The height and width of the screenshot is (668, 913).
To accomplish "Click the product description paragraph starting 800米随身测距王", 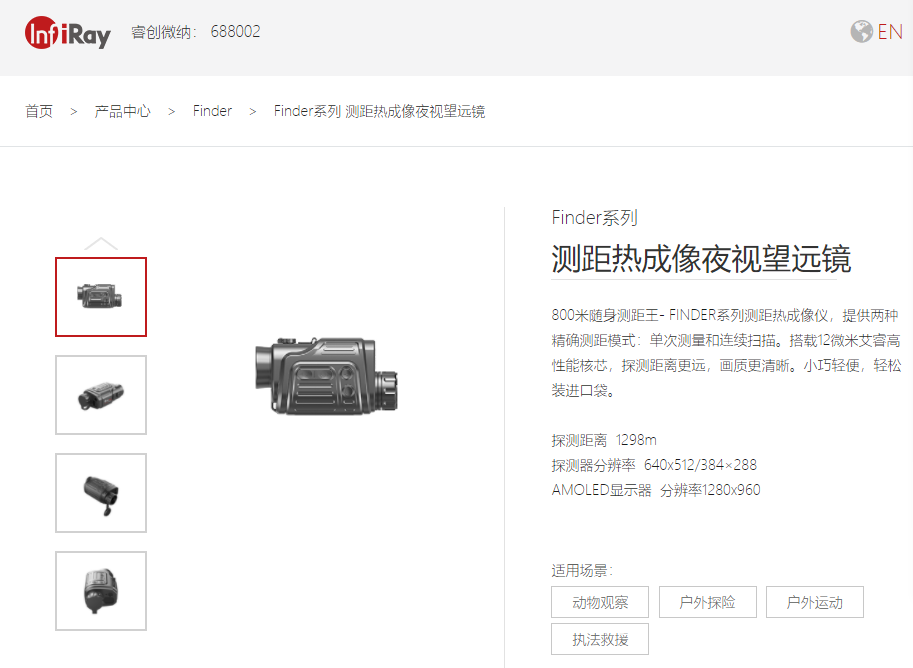I will [726, 353].
